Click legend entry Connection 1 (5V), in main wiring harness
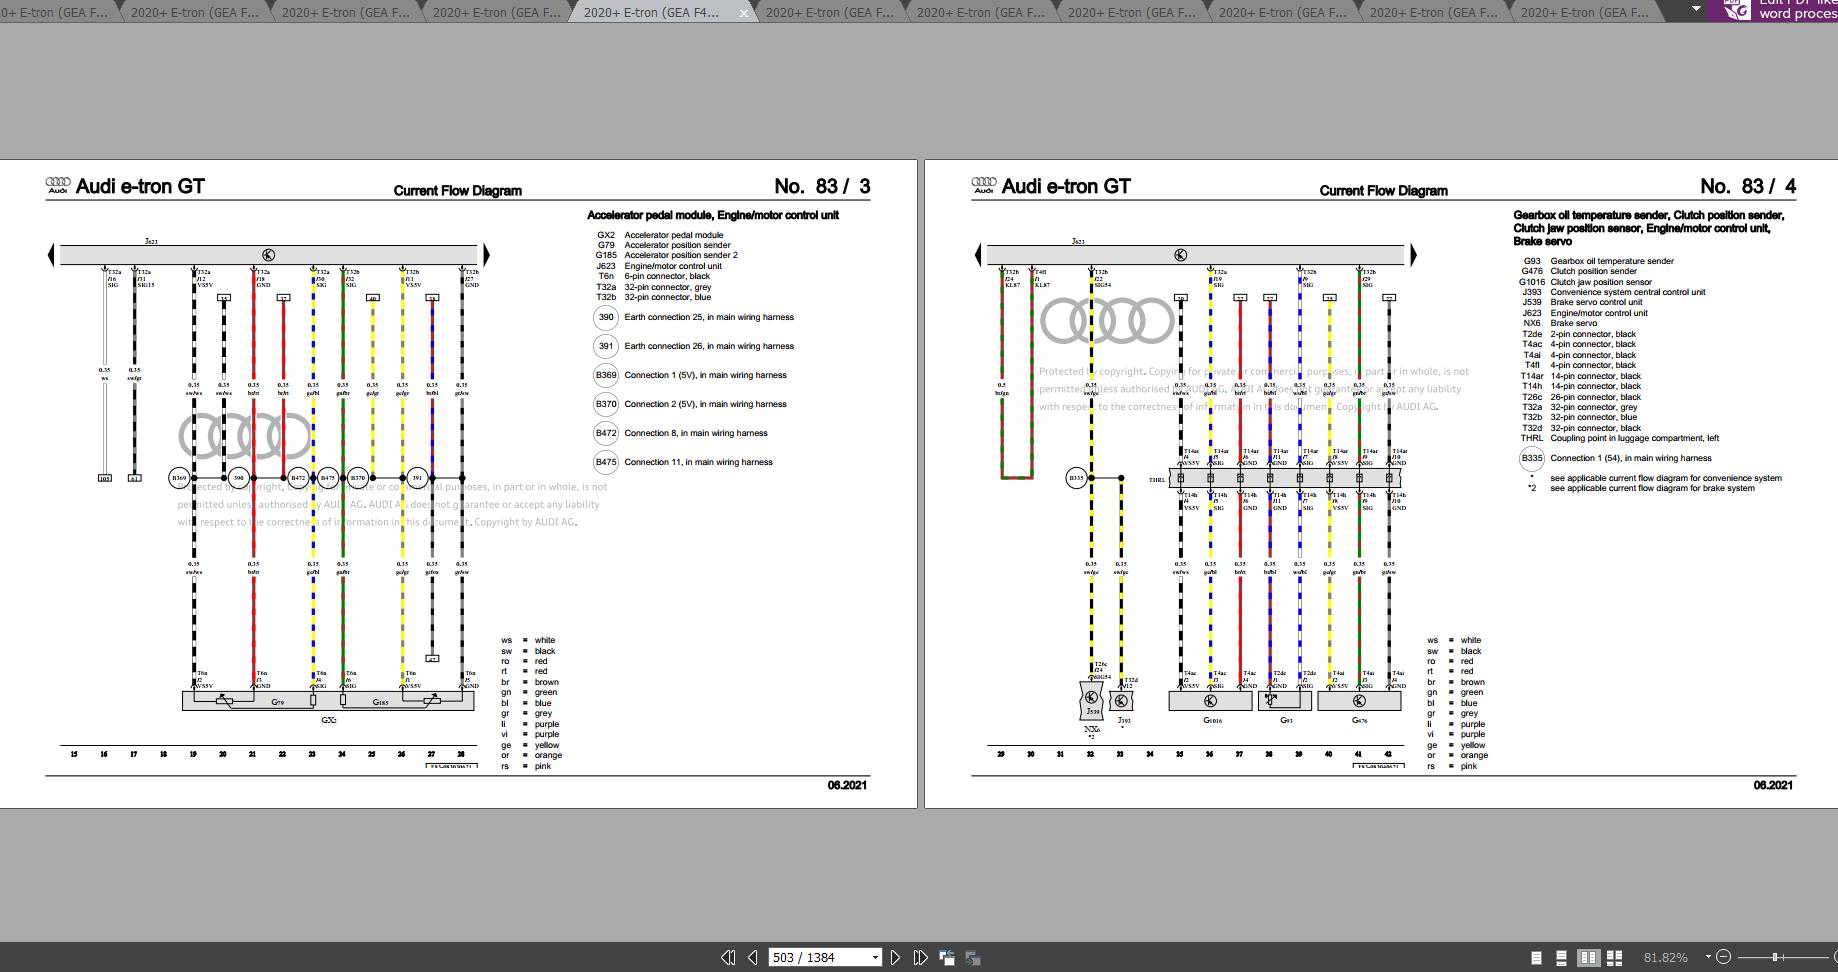Image resolution: width=1838 pixels, height=972 pixels. 705,375
